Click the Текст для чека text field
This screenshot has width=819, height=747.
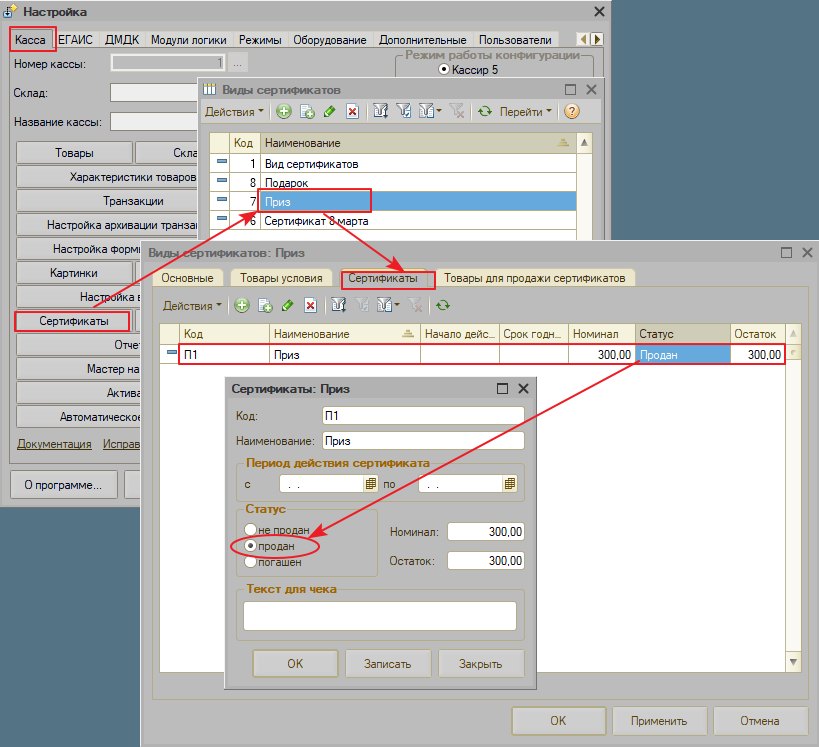point(380,616)
